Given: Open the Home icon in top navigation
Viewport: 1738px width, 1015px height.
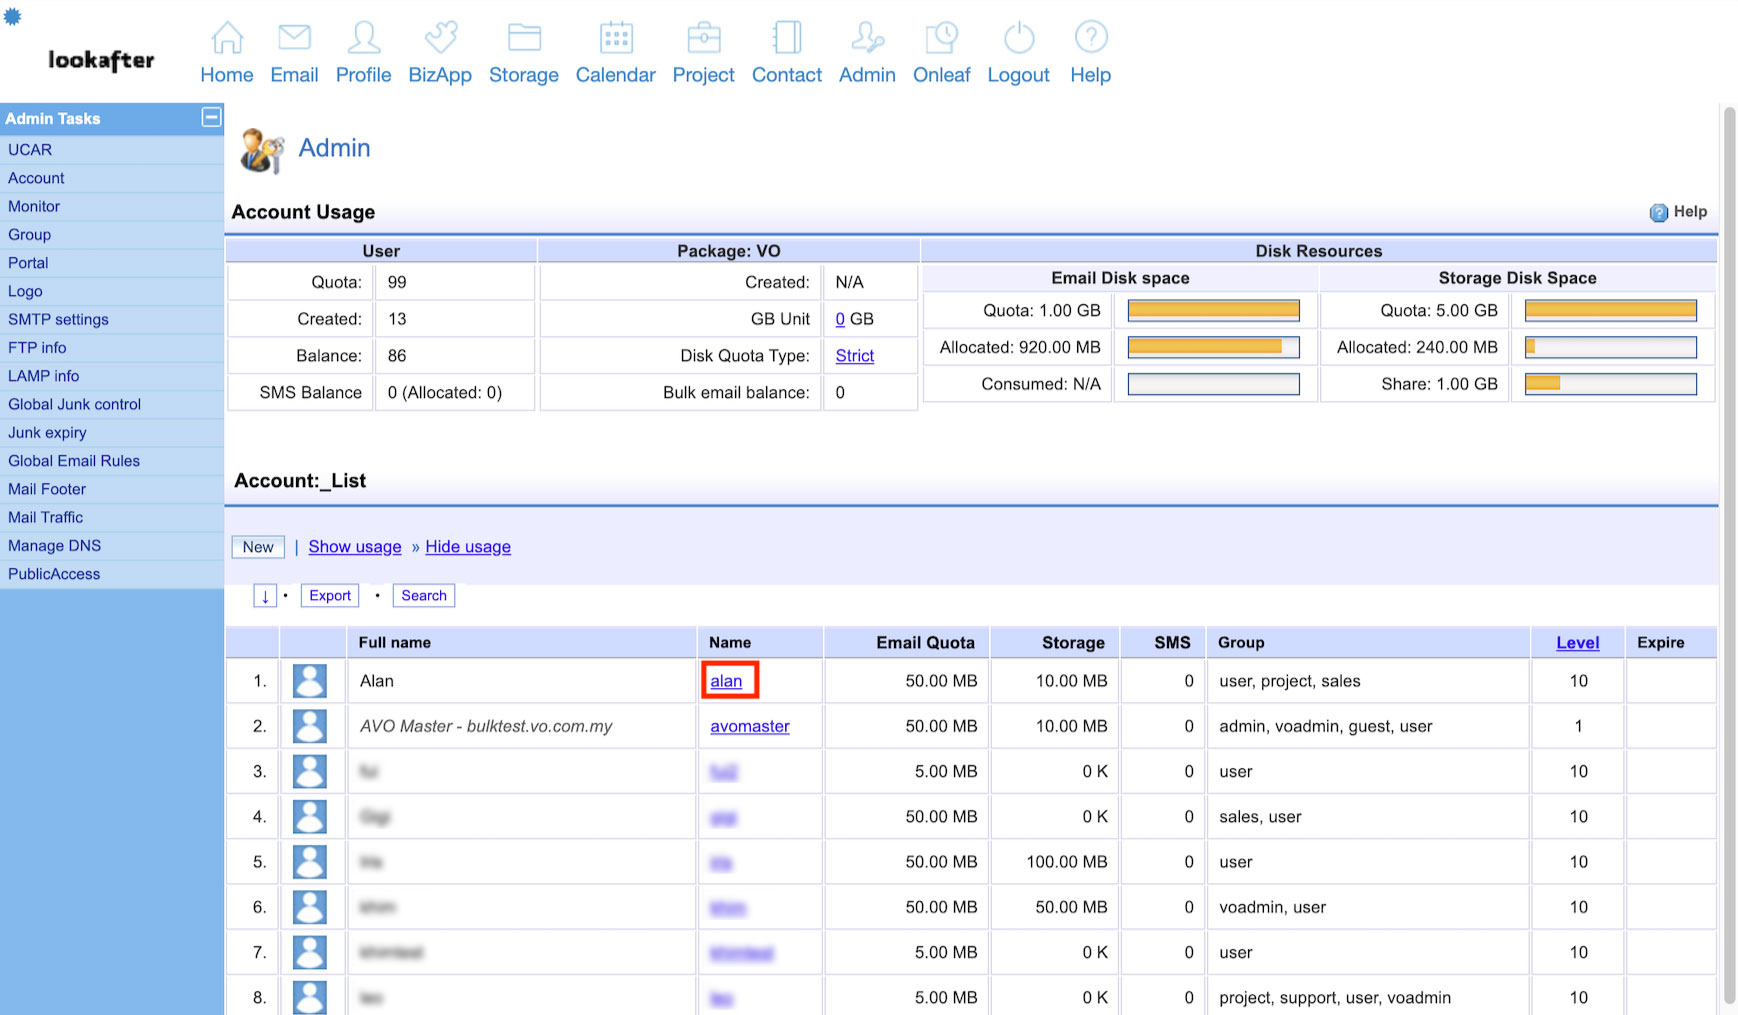Looking at the screenshot, I should (227, 39).
